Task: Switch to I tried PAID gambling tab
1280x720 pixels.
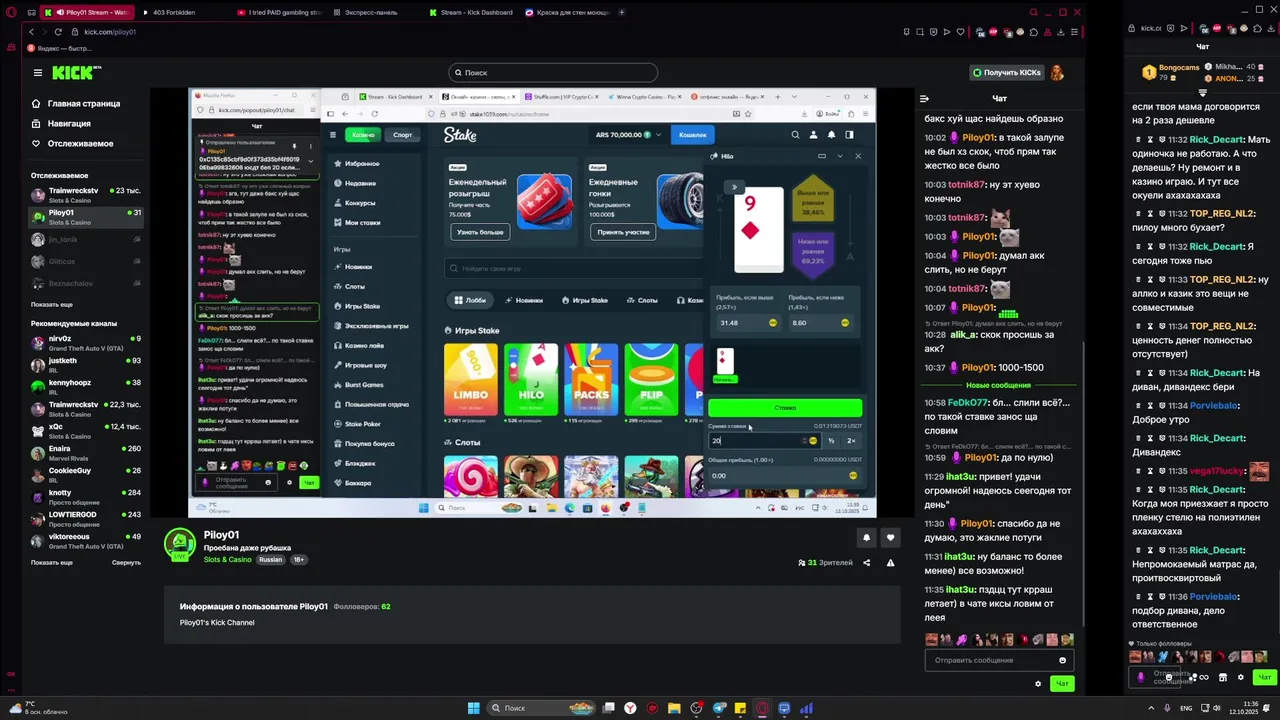Action: (278, 12)
